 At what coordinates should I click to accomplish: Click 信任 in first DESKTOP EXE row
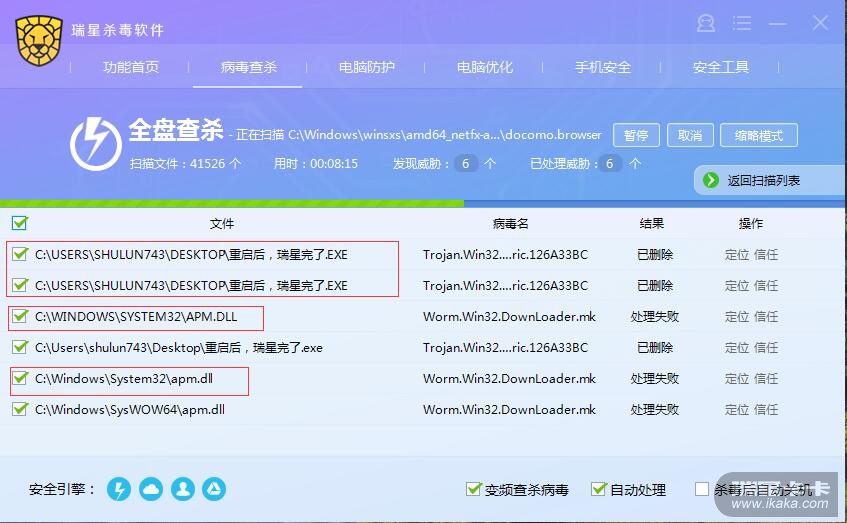click(x=766, y=254)
